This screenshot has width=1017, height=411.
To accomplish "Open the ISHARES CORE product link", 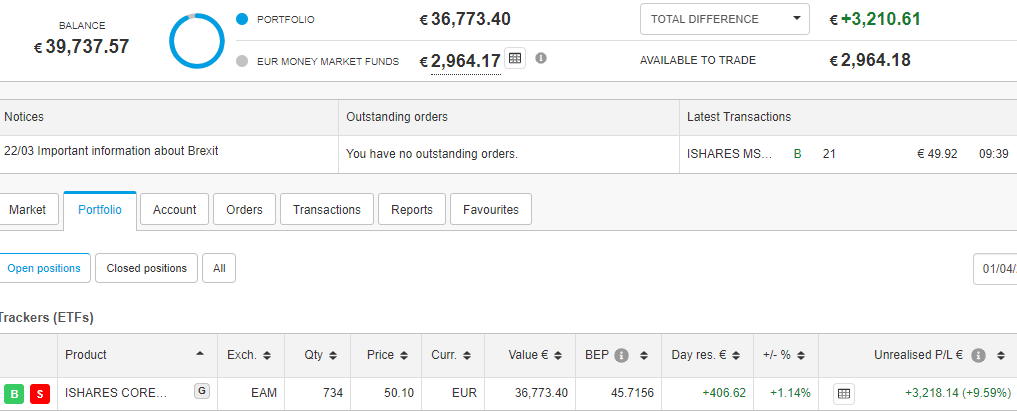I will click(x=116, y=393).
